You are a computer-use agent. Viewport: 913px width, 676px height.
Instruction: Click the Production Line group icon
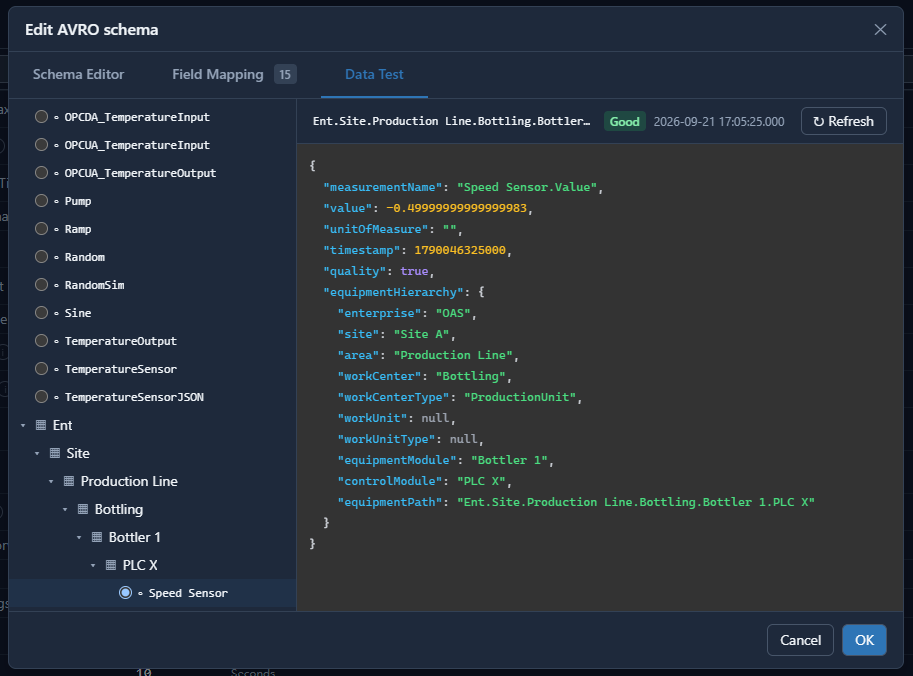[69, 481]
